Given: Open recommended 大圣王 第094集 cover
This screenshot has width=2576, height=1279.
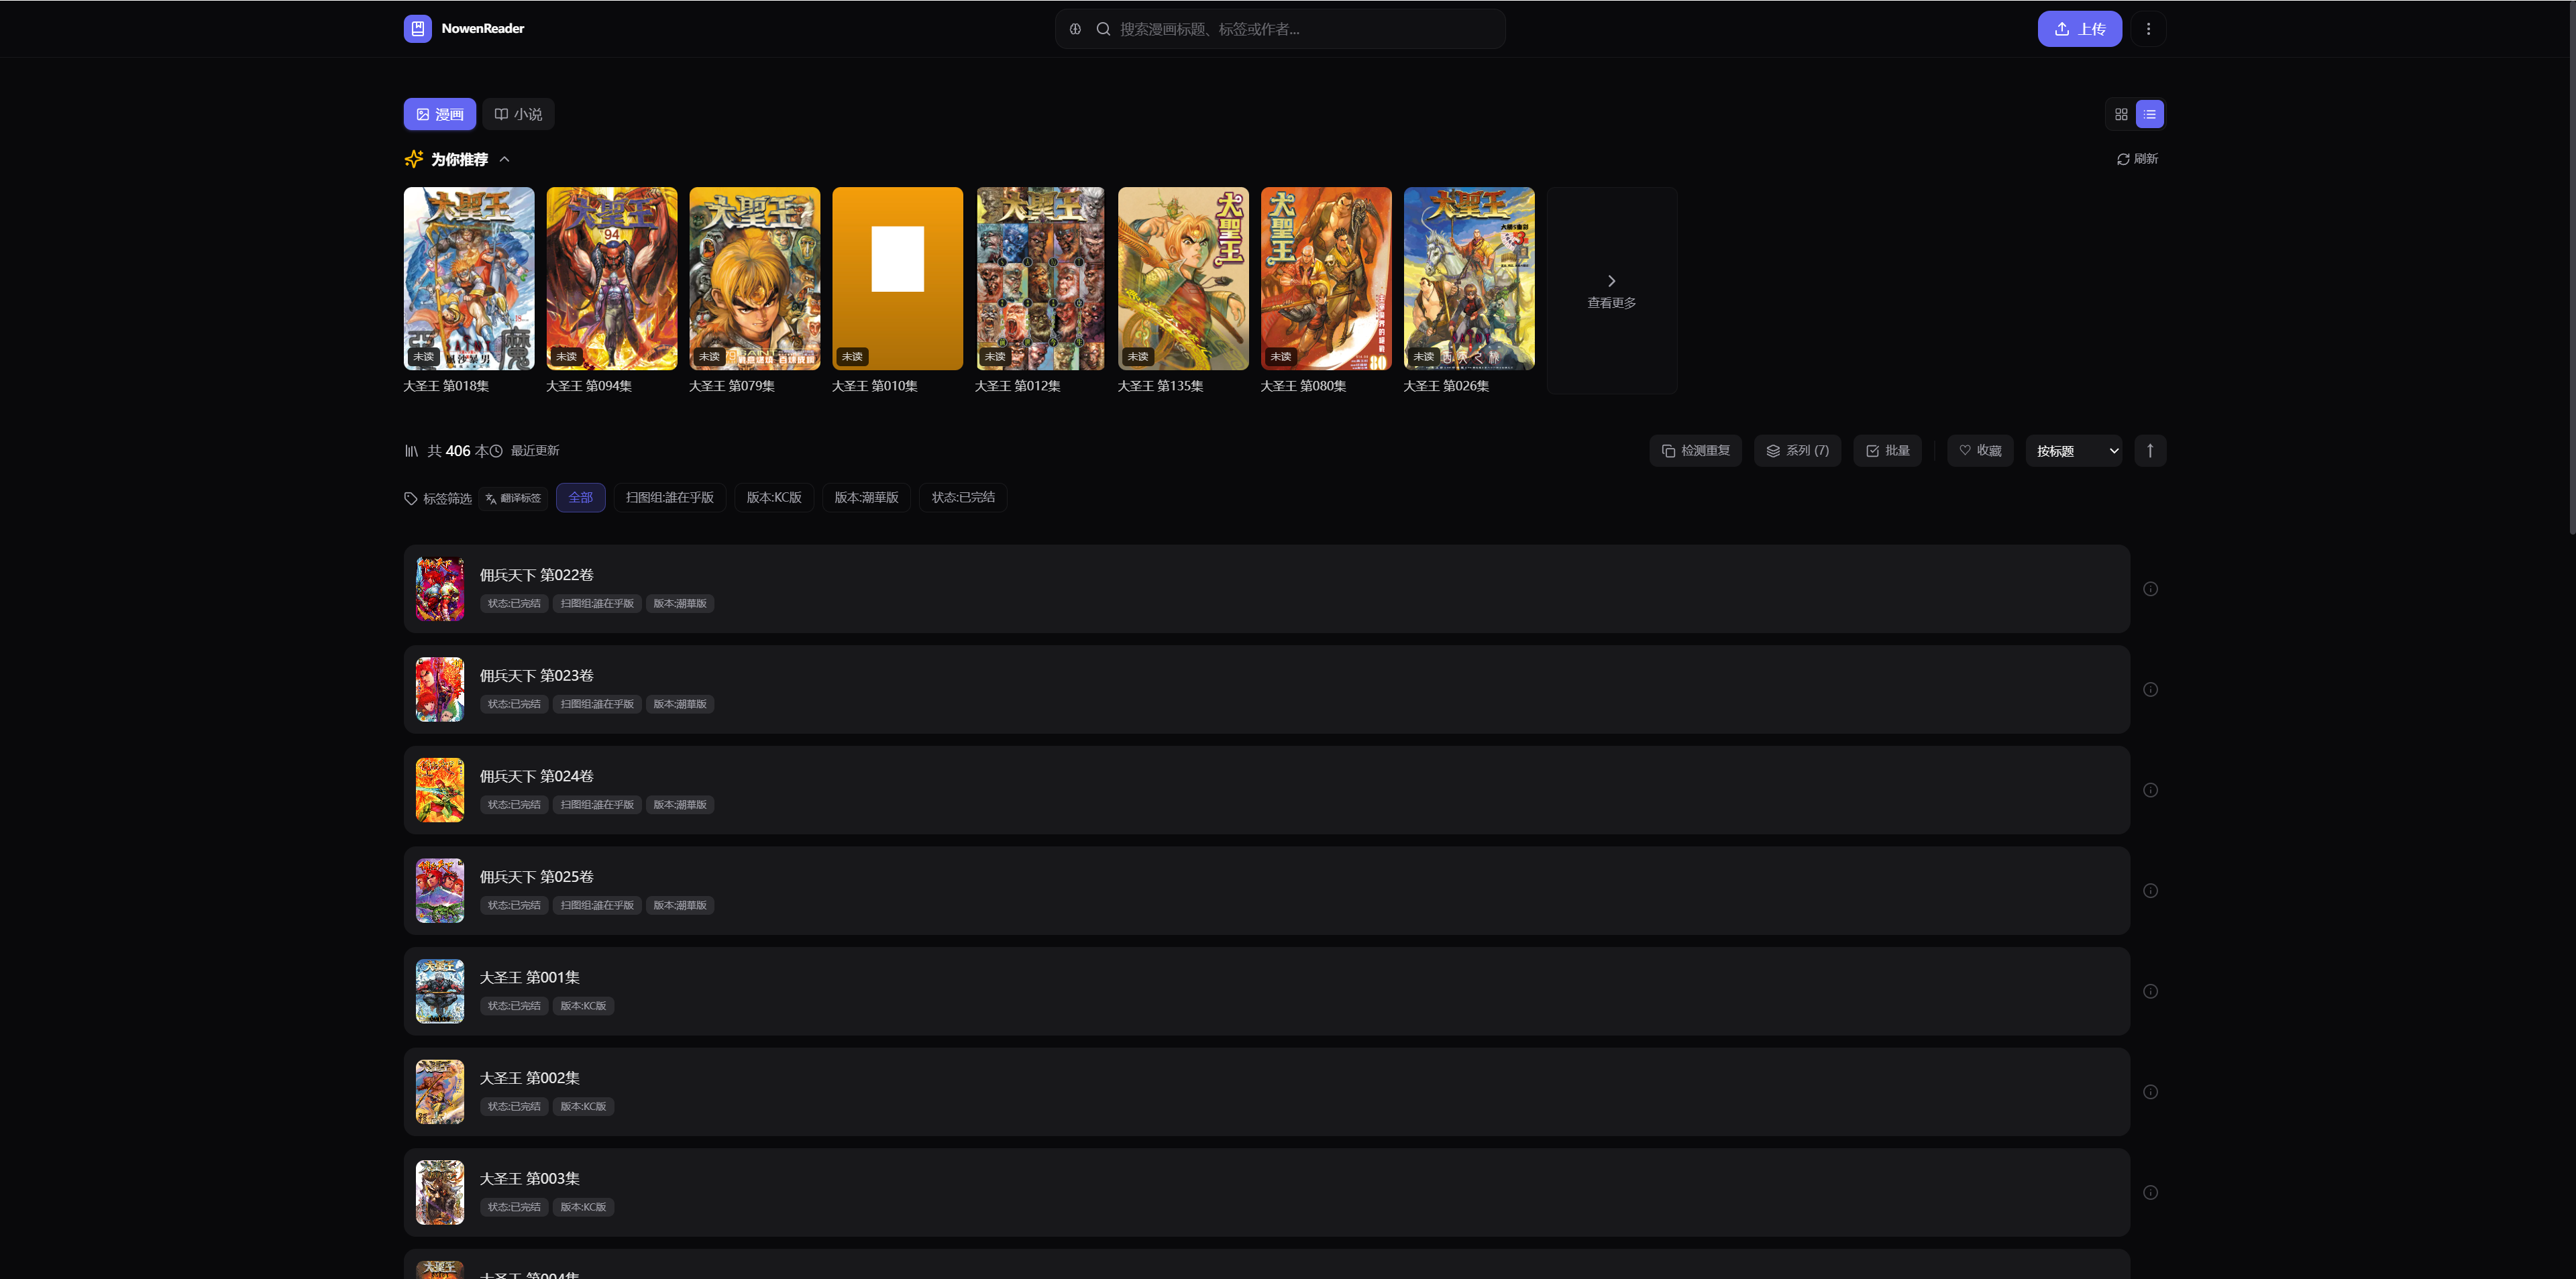Looking at the screenshot, I should click(612, 278).
